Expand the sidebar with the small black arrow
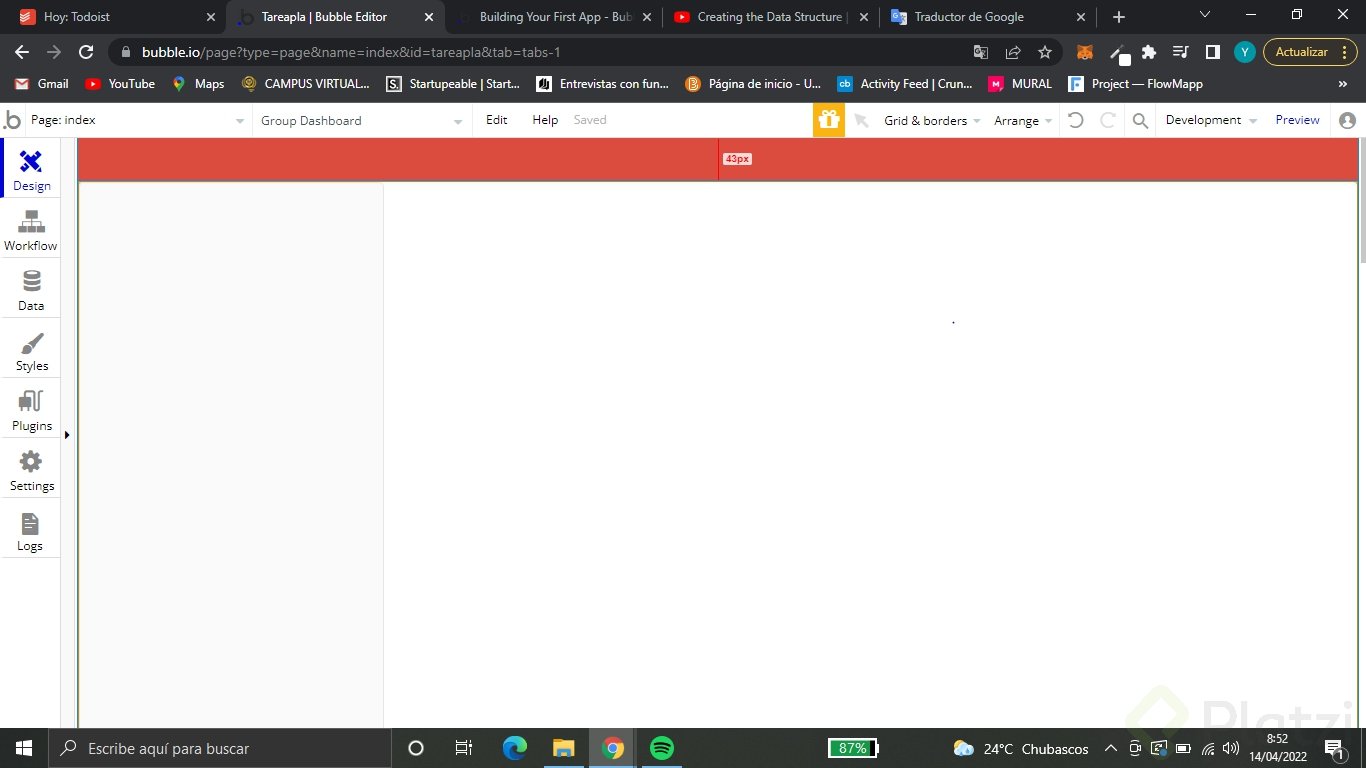The image size is (1366, 768). click(x=67, y=435)
